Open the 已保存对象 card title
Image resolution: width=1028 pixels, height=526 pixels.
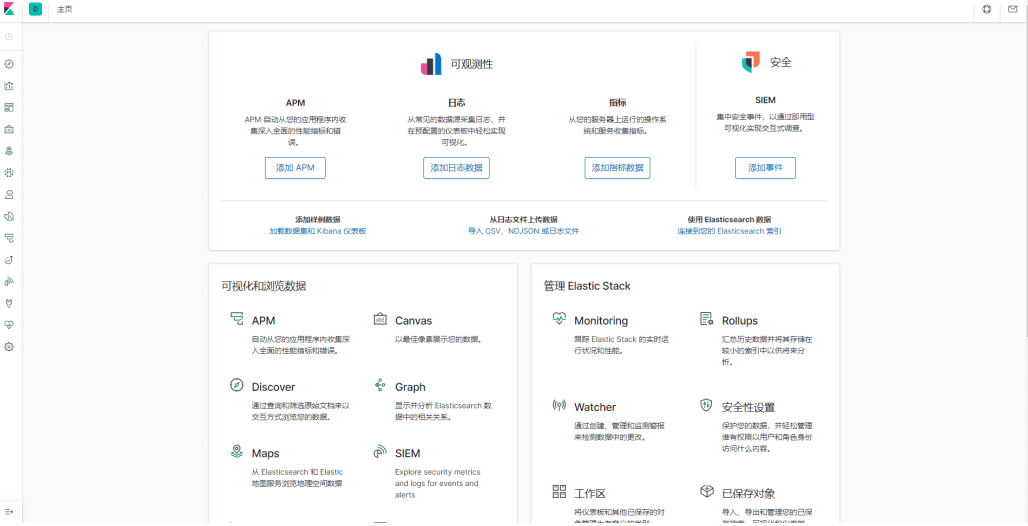(749, 493)
